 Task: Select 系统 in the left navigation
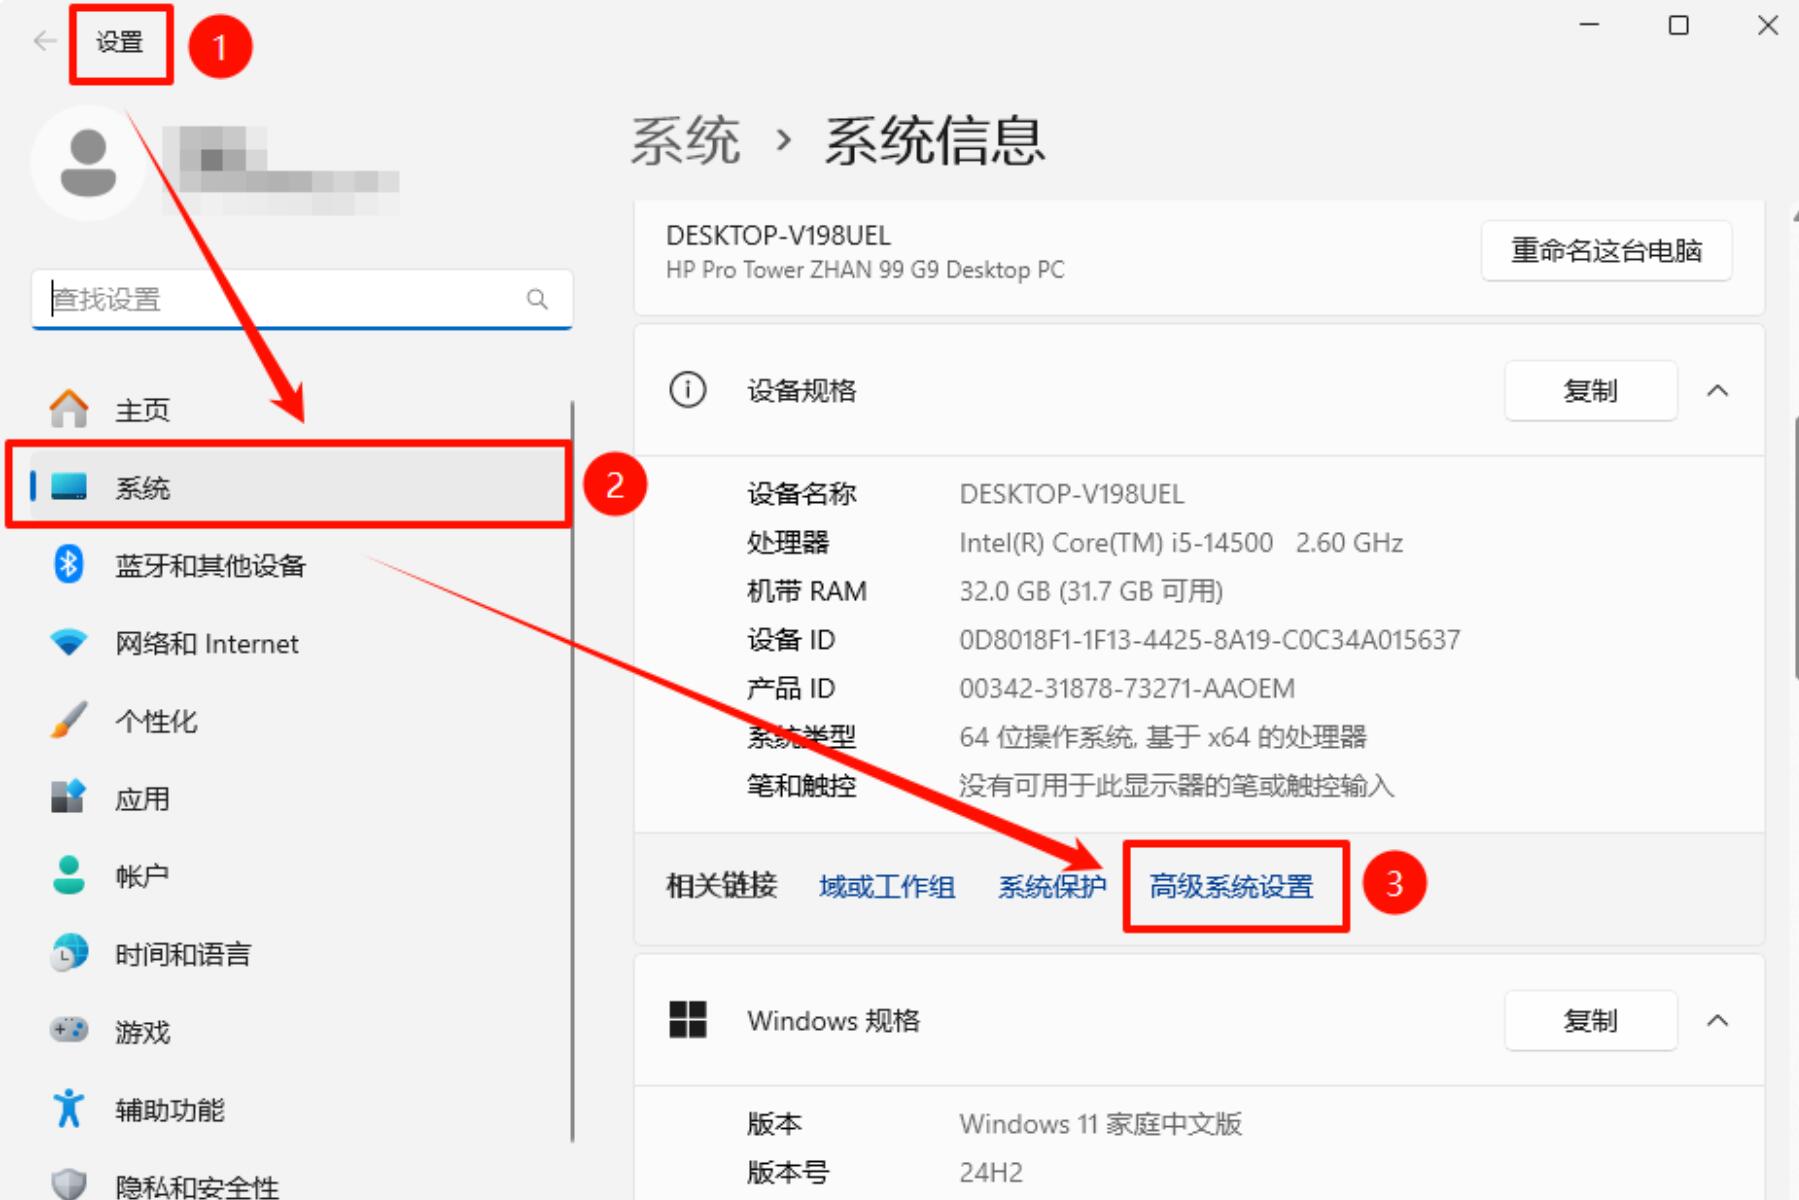pos(142,488)
